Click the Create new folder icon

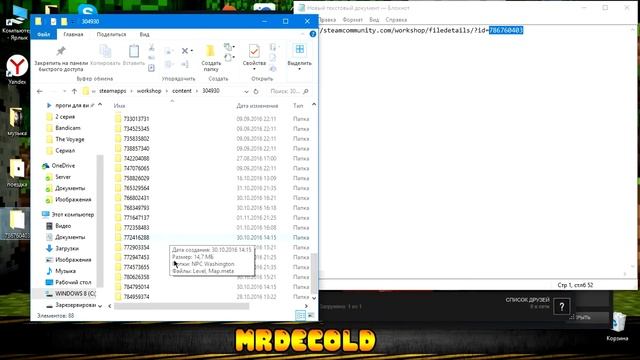211,58
